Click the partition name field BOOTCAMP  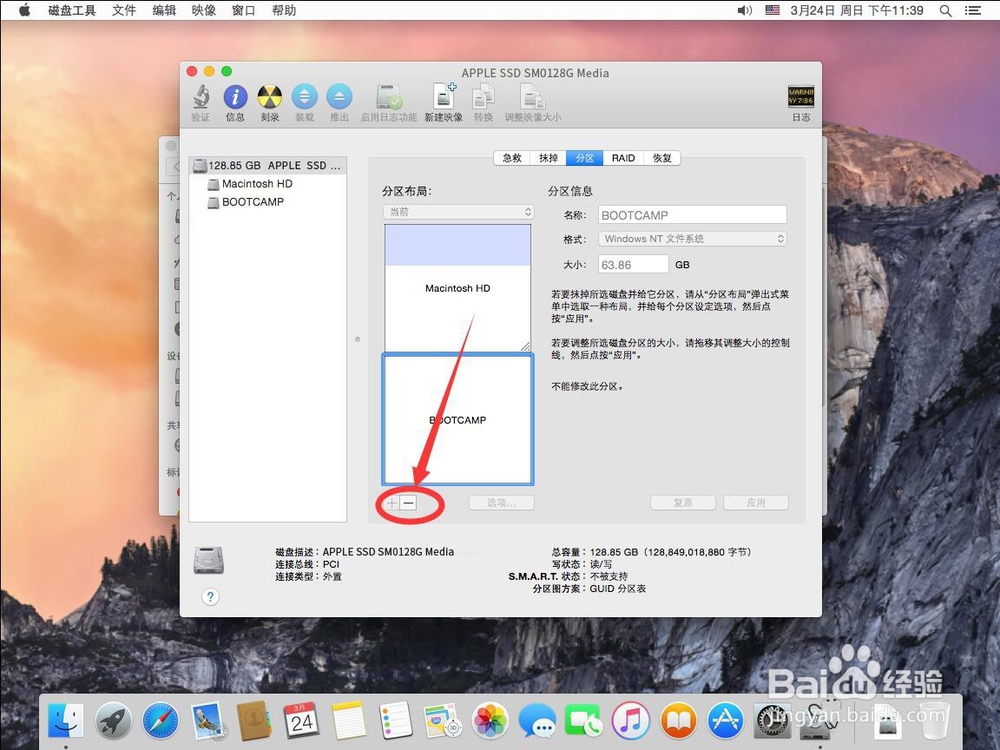point(693,215)
